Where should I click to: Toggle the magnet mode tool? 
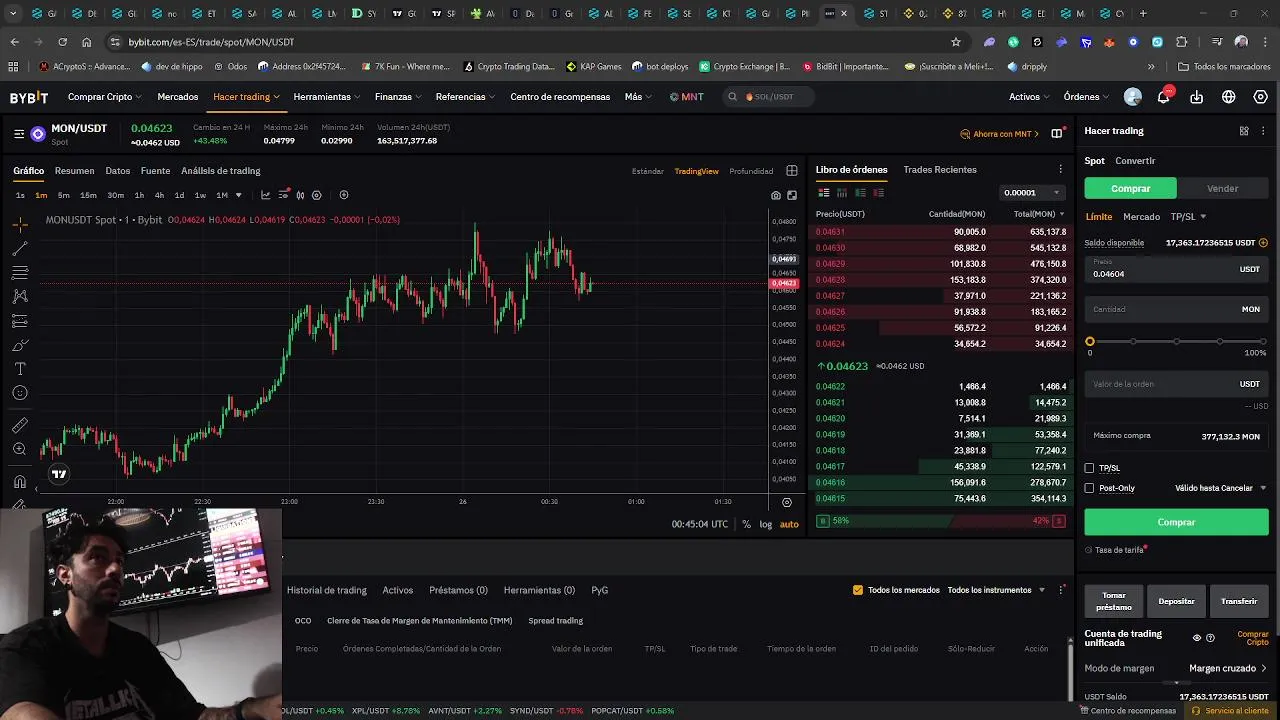[20, 481]
